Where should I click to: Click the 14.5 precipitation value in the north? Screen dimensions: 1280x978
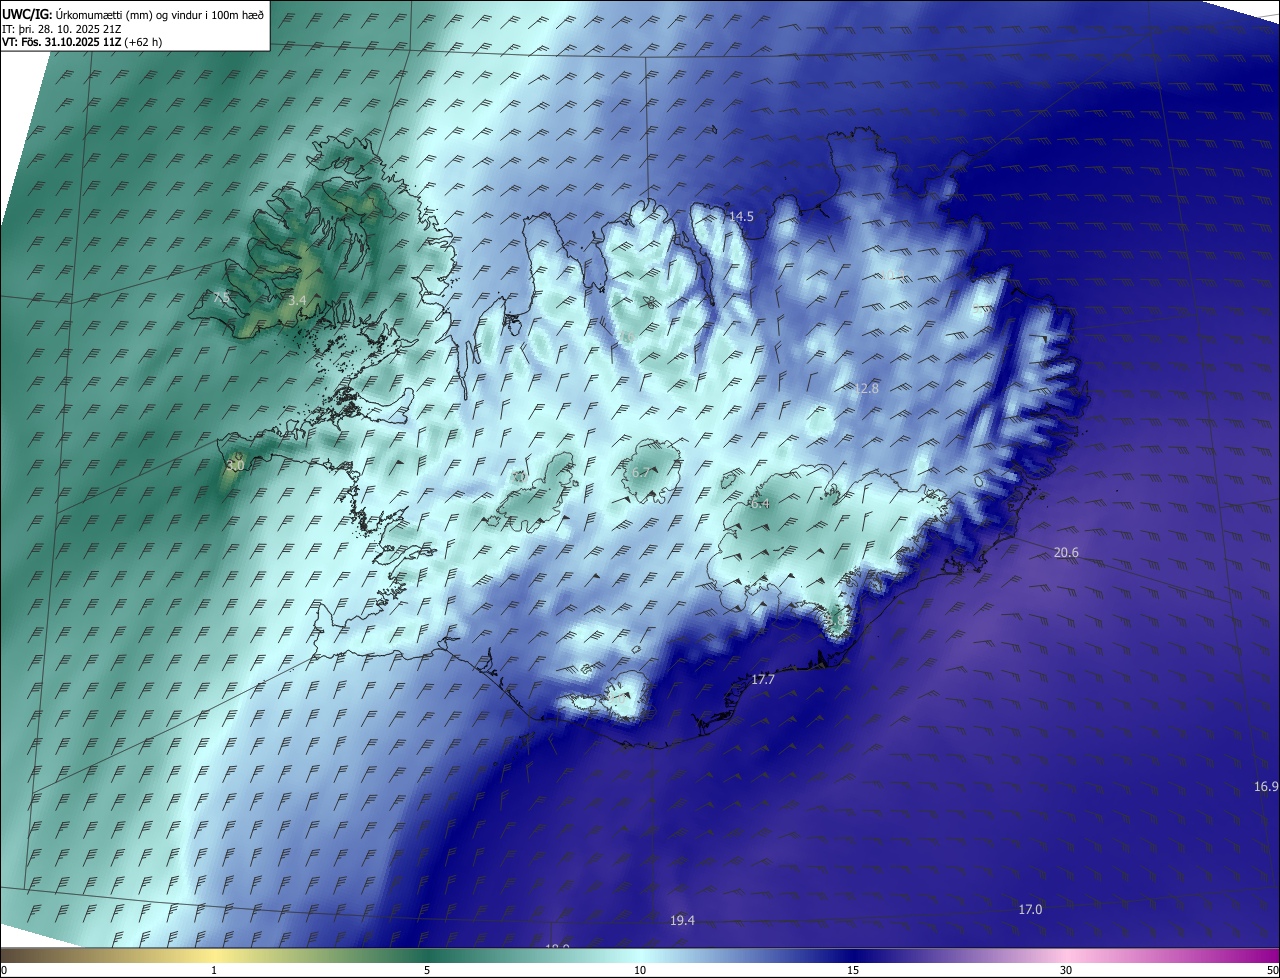(741, 216)
